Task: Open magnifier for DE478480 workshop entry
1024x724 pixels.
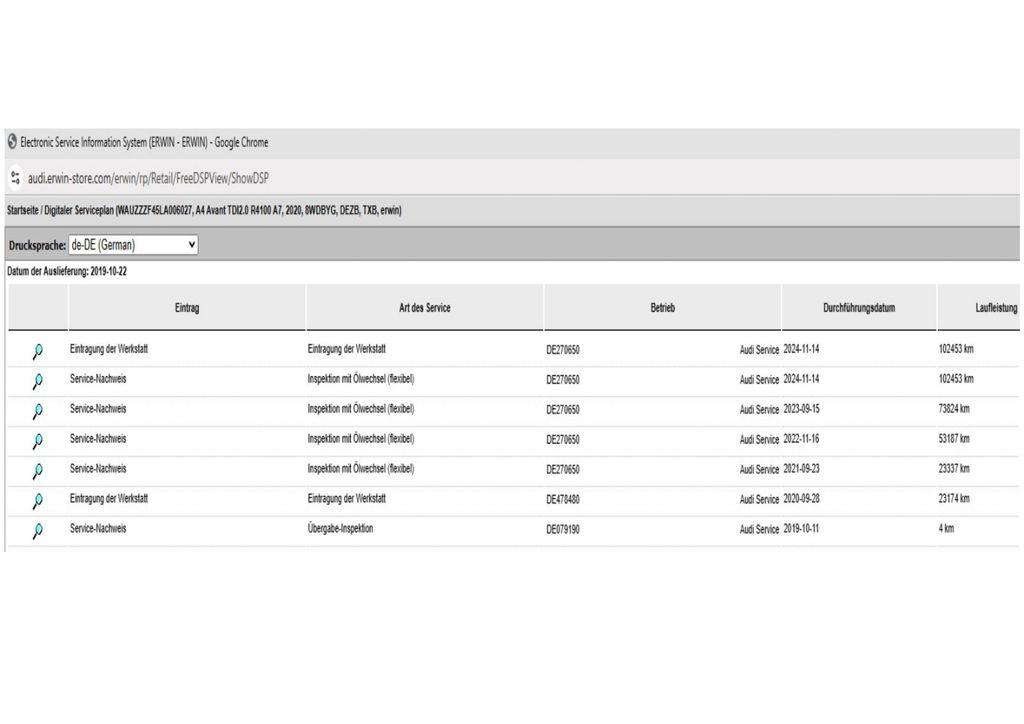Action: coord(37,501)
